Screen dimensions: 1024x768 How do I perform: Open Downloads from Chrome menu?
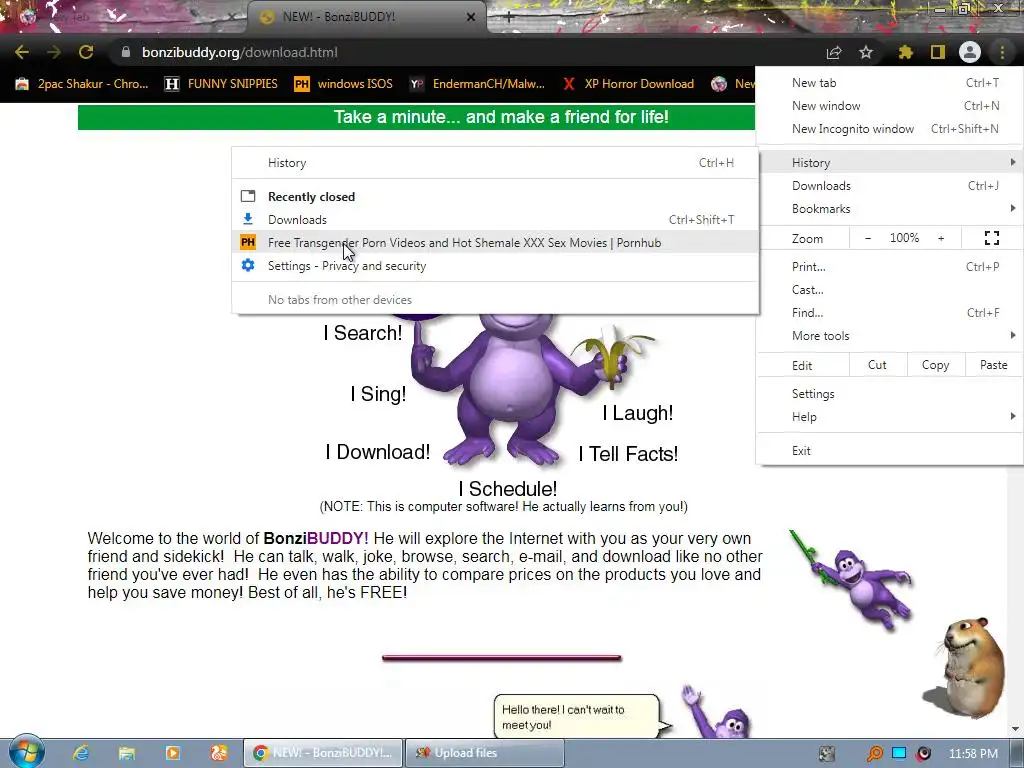889,185
